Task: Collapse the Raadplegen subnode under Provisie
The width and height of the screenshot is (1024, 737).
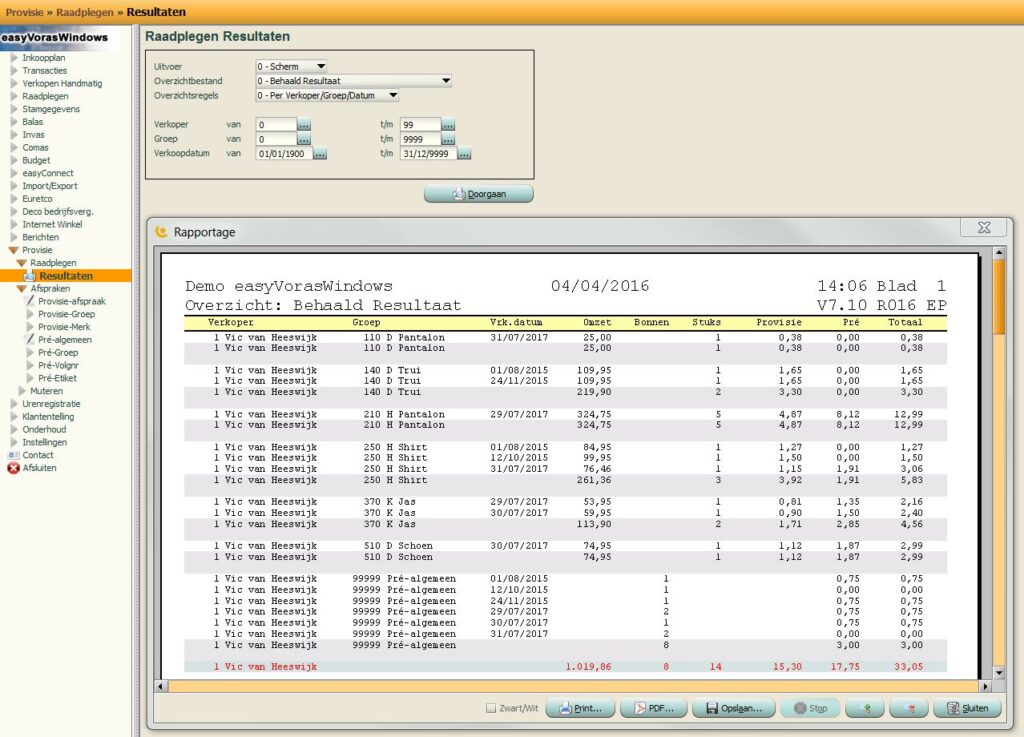Action: pyautogui.click(x=22, y=263)
